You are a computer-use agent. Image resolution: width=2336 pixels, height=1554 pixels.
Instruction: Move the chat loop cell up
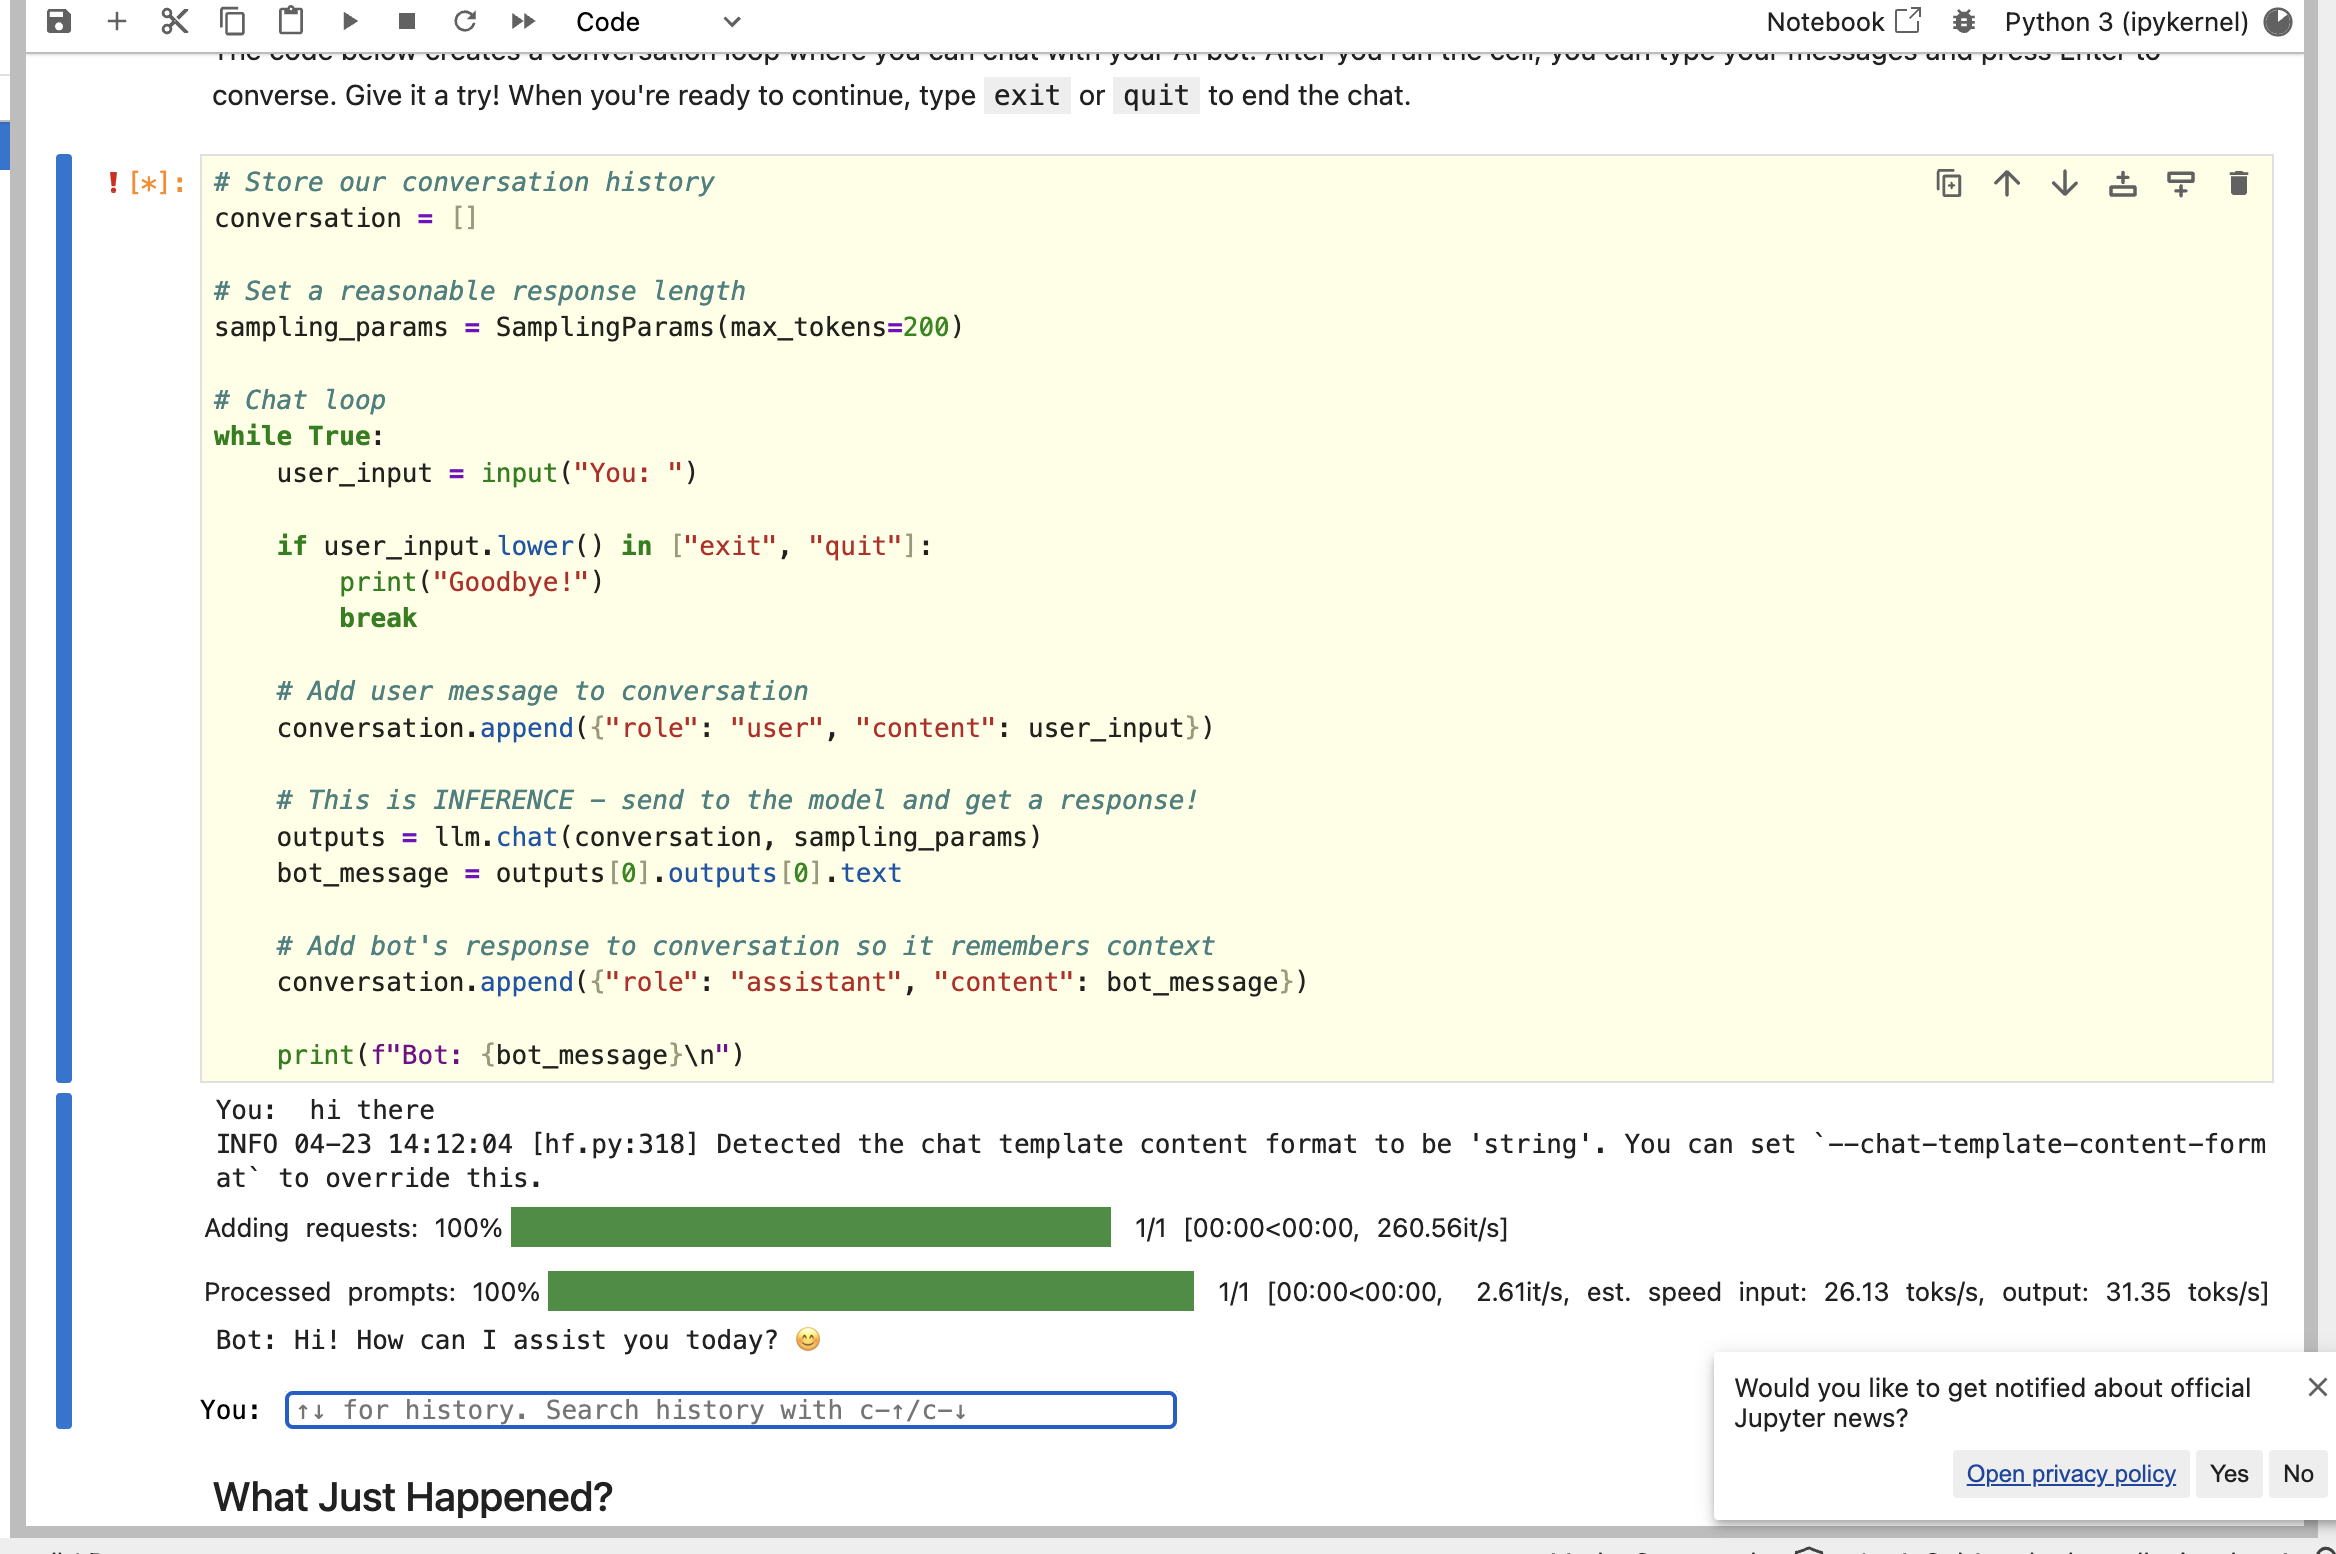coord(2007,183)
